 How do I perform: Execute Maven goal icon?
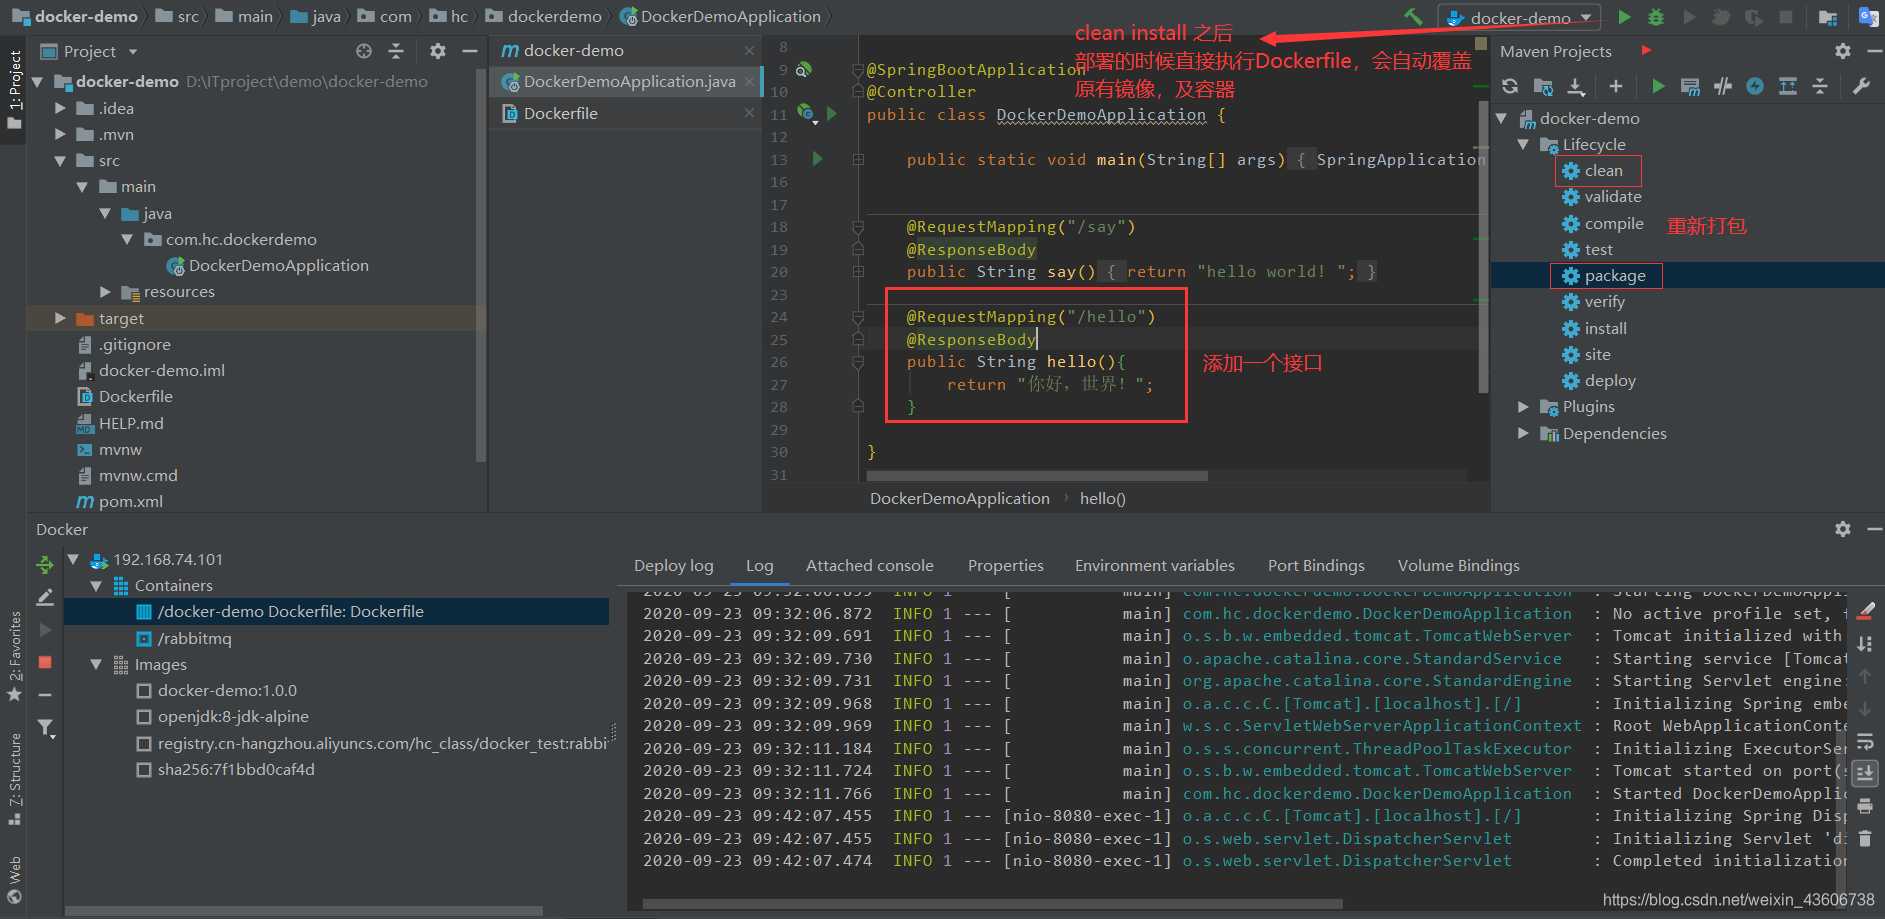click(1690, 87)
